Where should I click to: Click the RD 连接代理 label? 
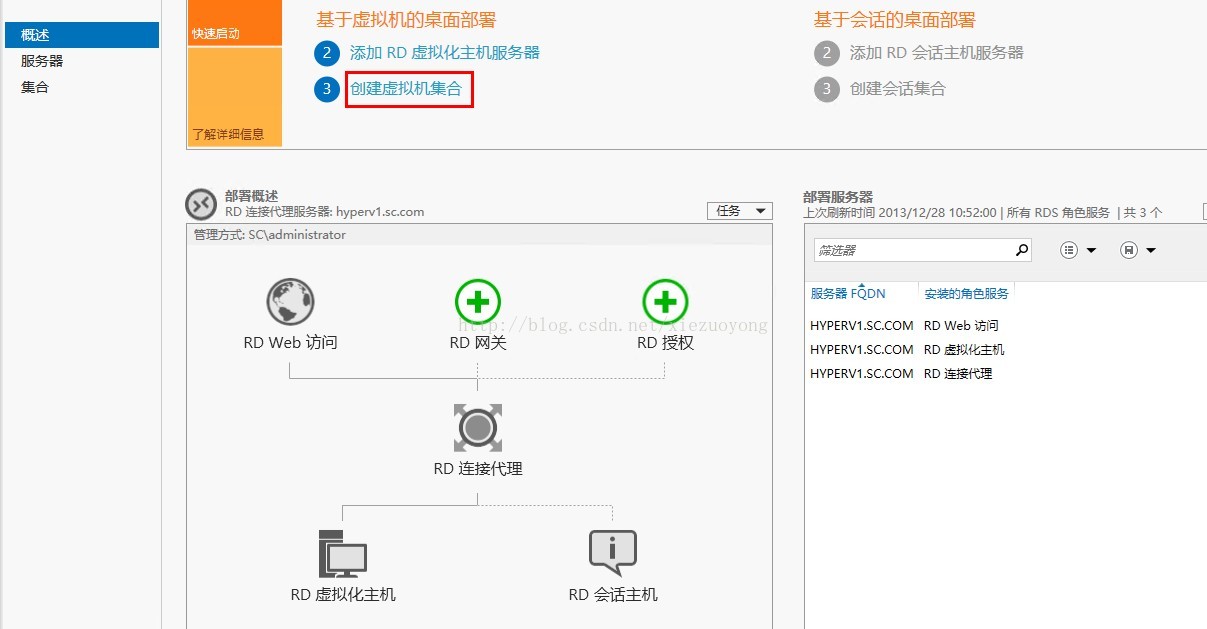(x=478, y=468)
